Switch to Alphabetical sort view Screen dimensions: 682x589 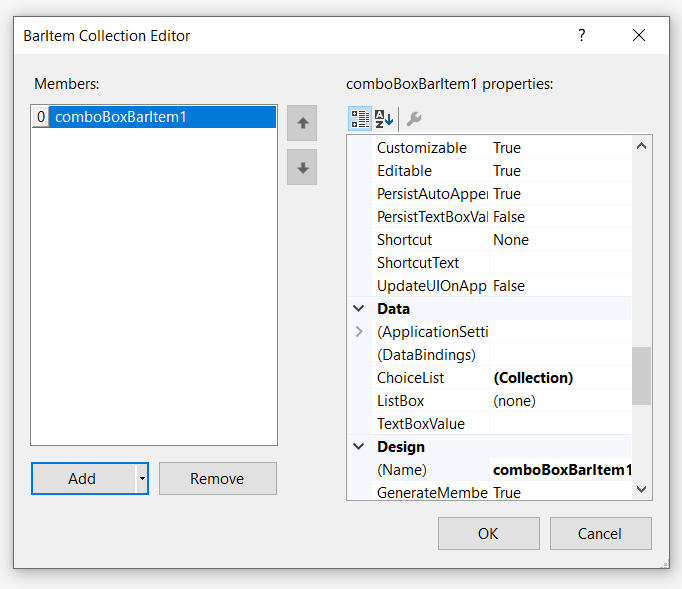coord(384,119)
